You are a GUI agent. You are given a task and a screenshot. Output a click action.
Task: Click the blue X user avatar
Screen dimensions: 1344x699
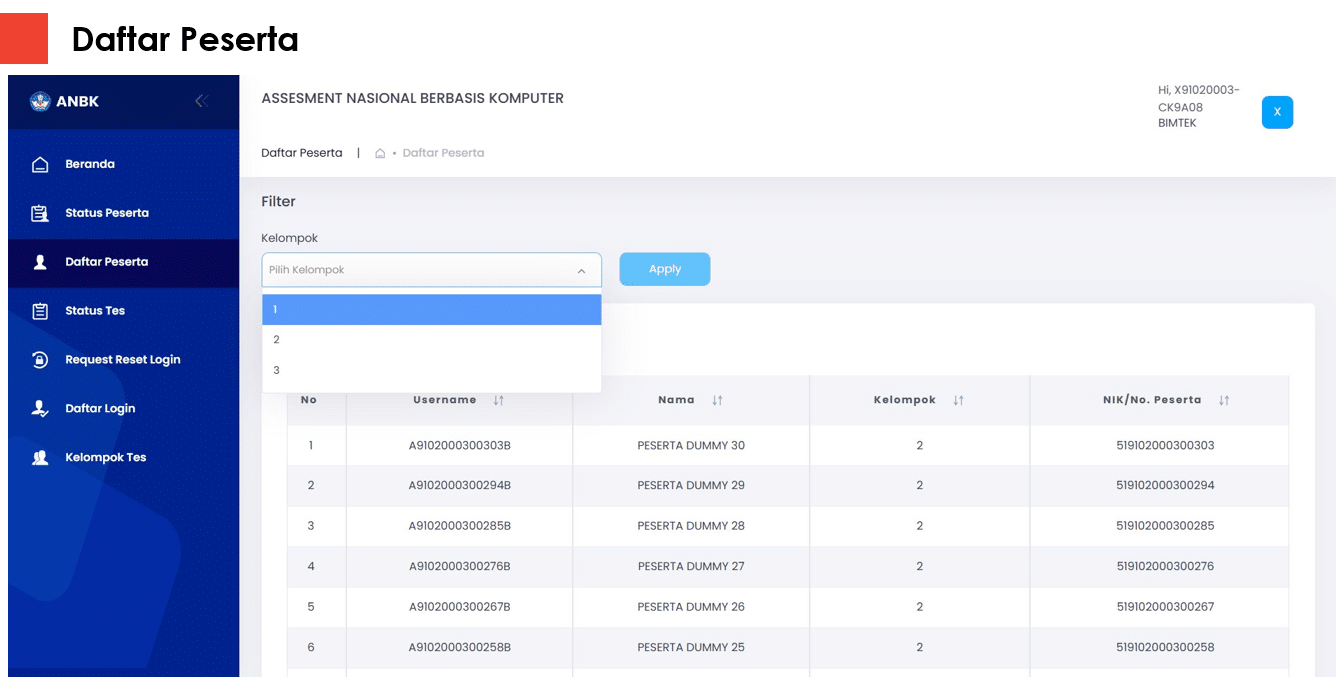click(x=1277, y=112)
